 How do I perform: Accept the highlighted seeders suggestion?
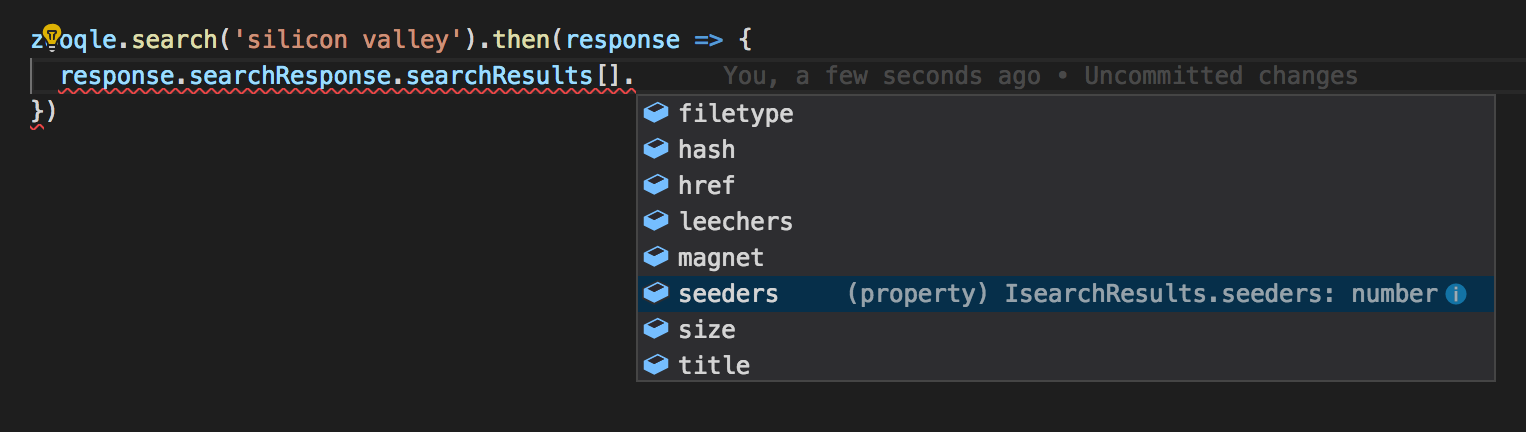tap(728, 294)
